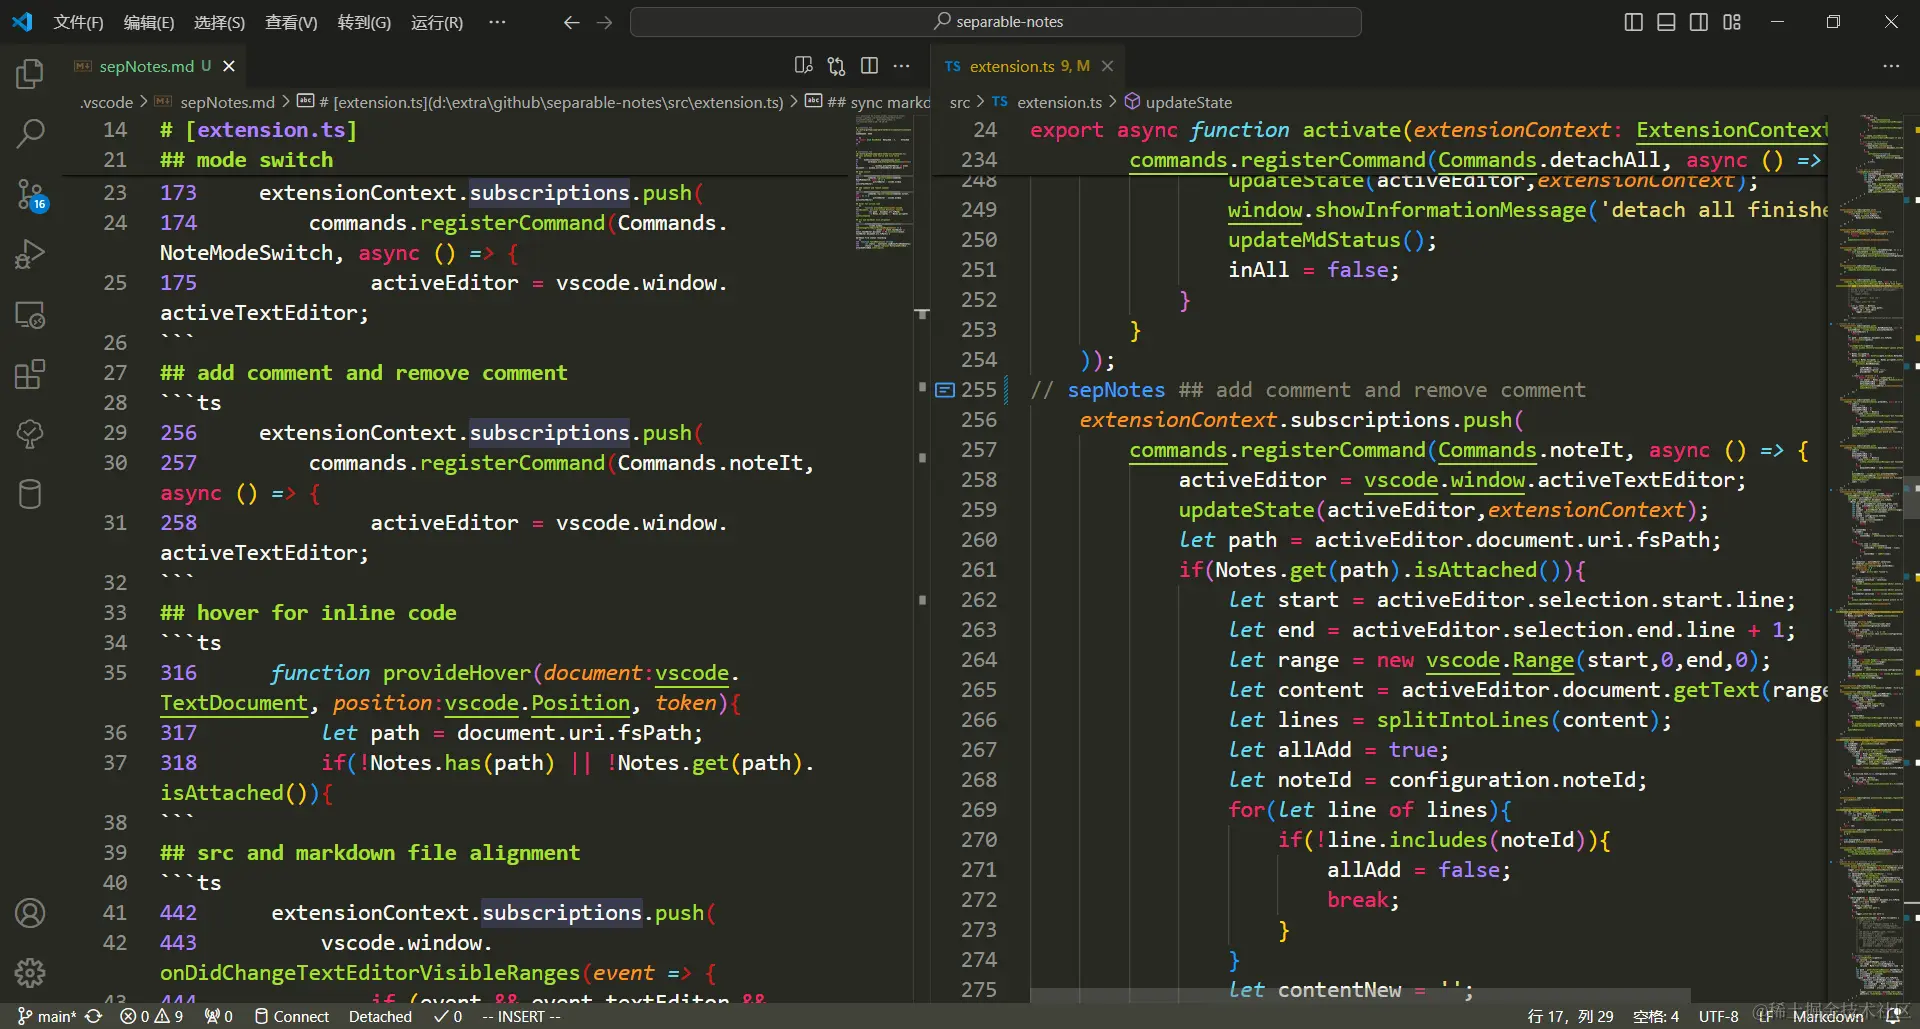The height and width of the screenshot is (1029, 1920).
Task: Open the overflow menu in the menu bar
Action: pos(497,22)
